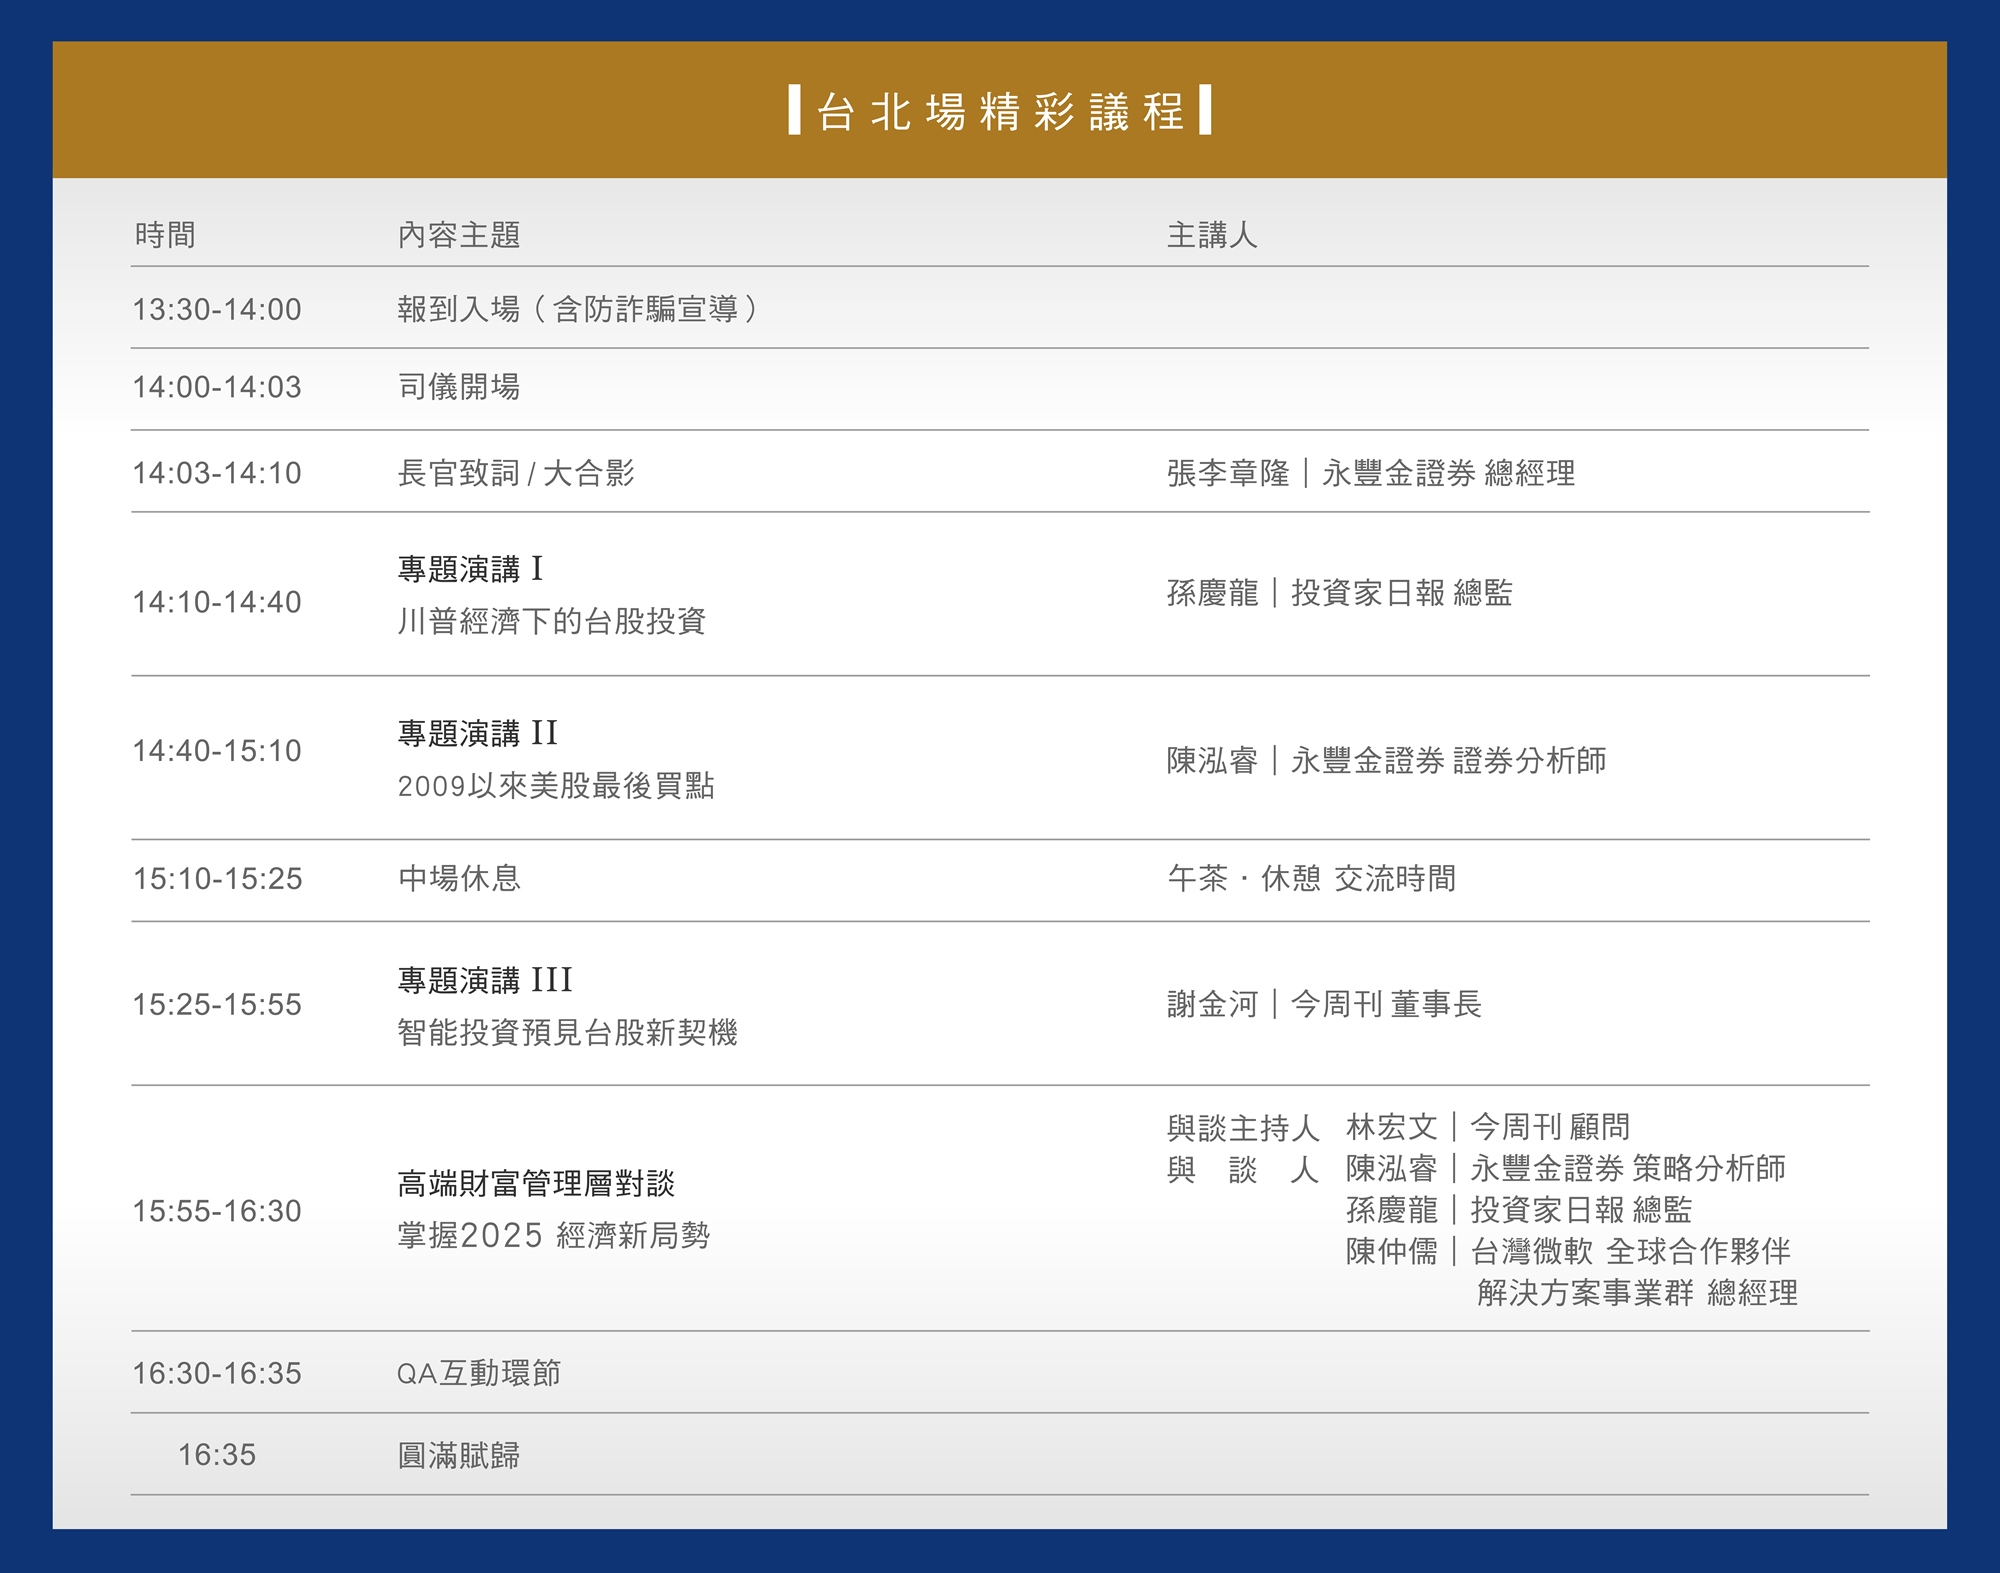The width and height of the screenshot is (2000, 1573).
Task: Click the 時間 column header
Action: pyautogui.click(x=165, y=235)
